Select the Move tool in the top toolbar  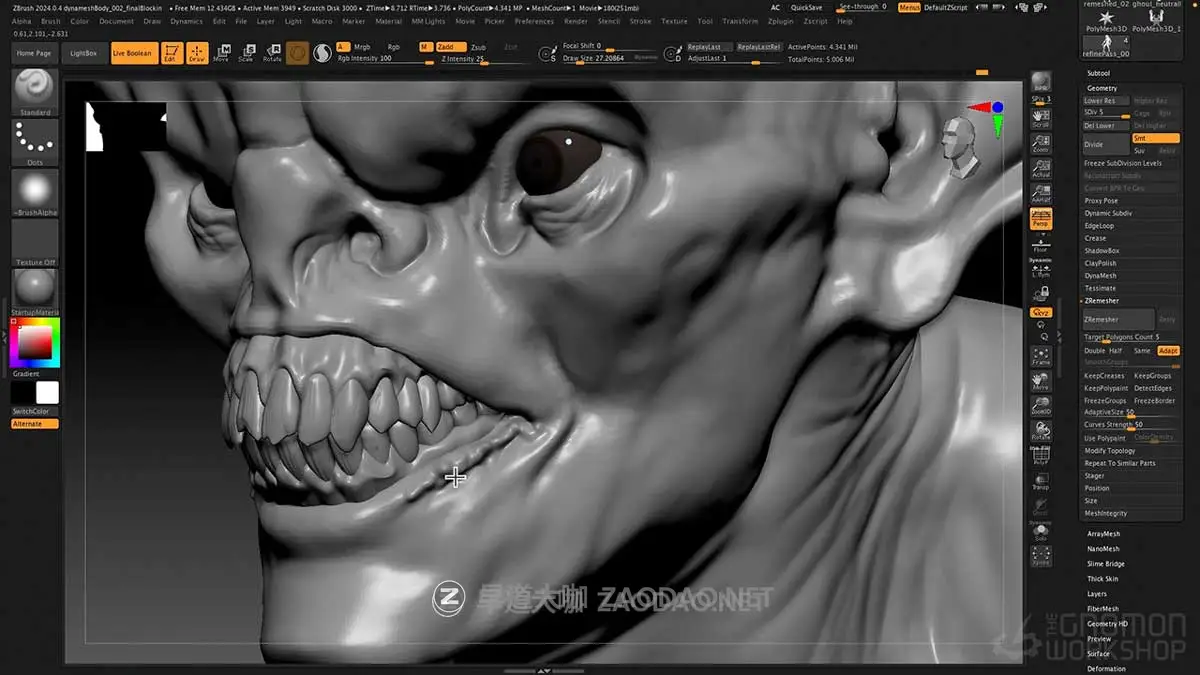222,55
